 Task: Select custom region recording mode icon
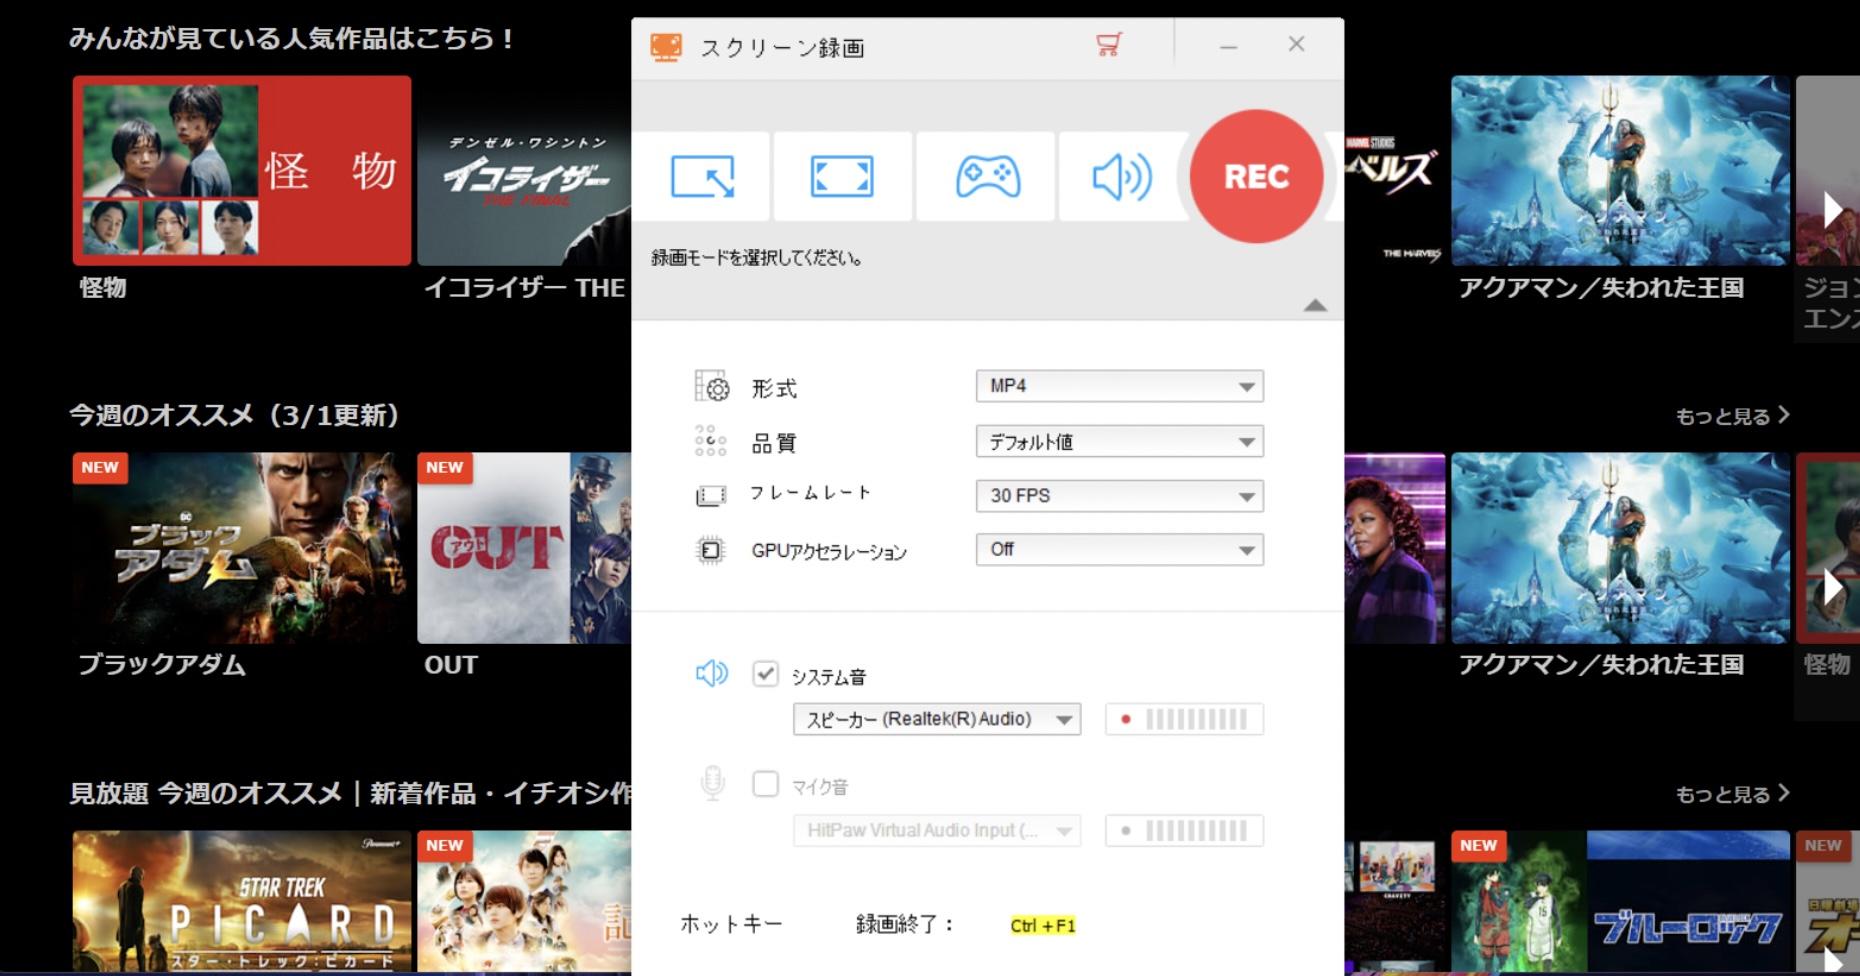702,177
